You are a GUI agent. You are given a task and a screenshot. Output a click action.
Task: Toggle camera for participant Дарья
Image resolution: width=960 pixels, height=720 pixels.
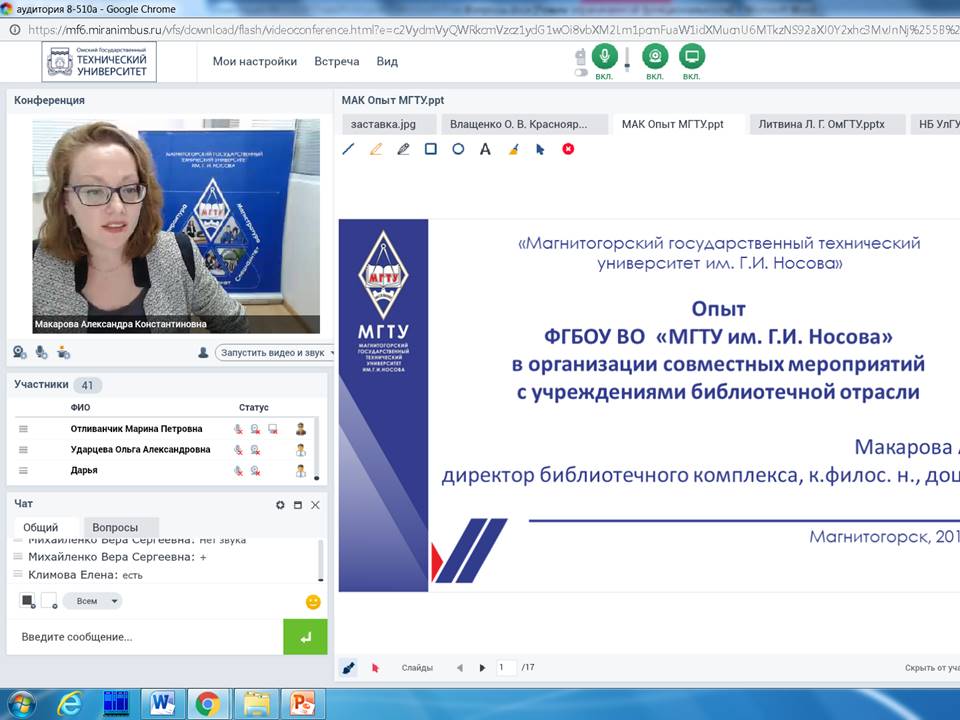255,471
